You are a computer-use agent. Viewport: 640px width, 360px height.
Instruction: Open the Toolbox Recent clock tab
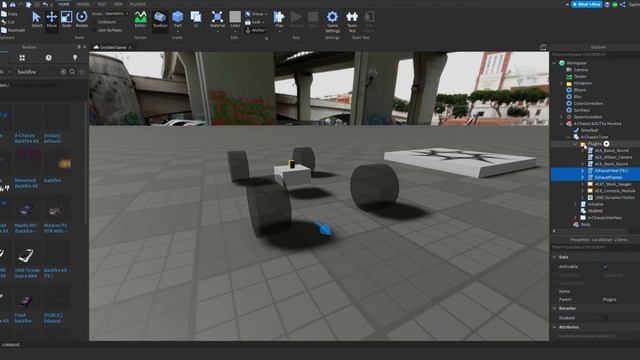[x=49, y=58]
